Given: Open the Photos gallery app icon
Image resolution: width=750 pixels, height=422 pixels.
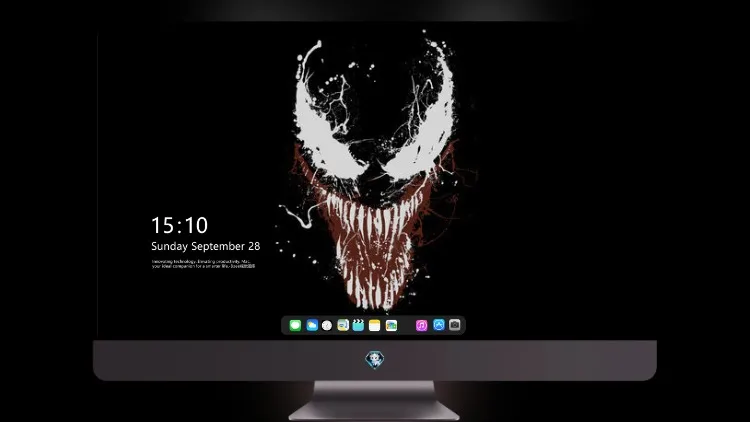Looking at the screenshot, I should pyautogui.click(x=391, y=325).
